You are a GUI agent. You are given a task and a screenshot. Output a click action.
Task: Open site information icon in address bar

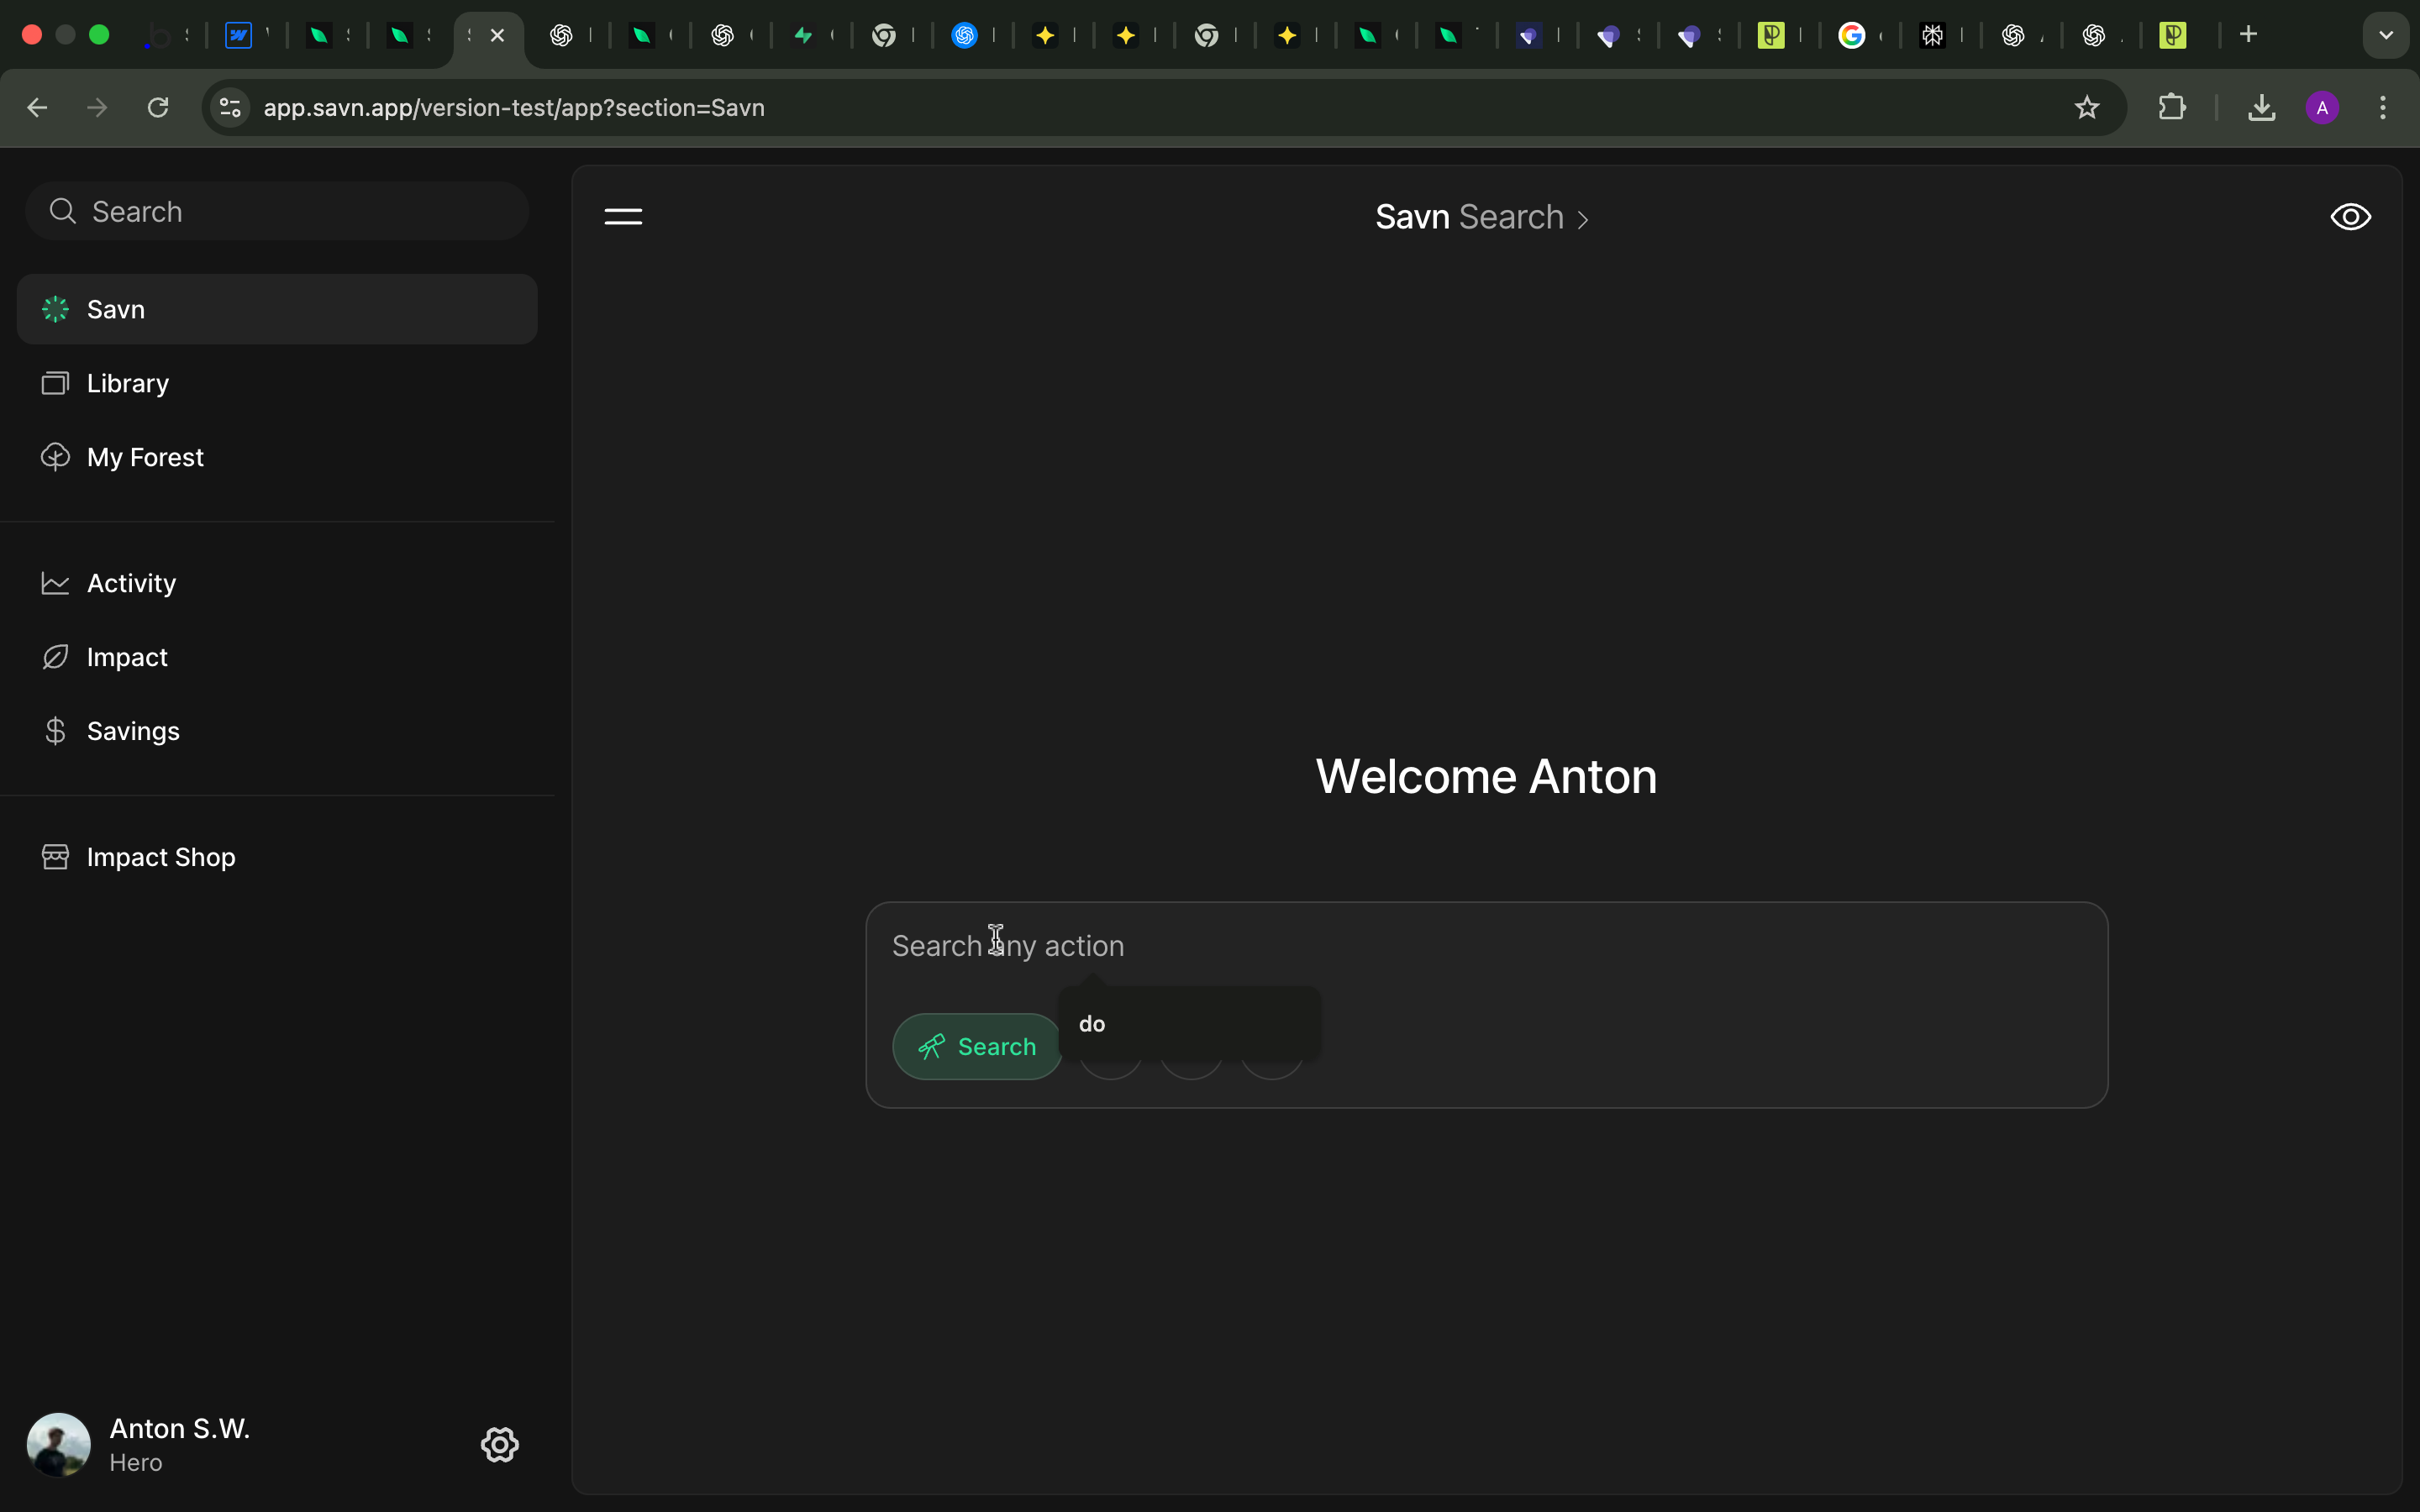230,107
